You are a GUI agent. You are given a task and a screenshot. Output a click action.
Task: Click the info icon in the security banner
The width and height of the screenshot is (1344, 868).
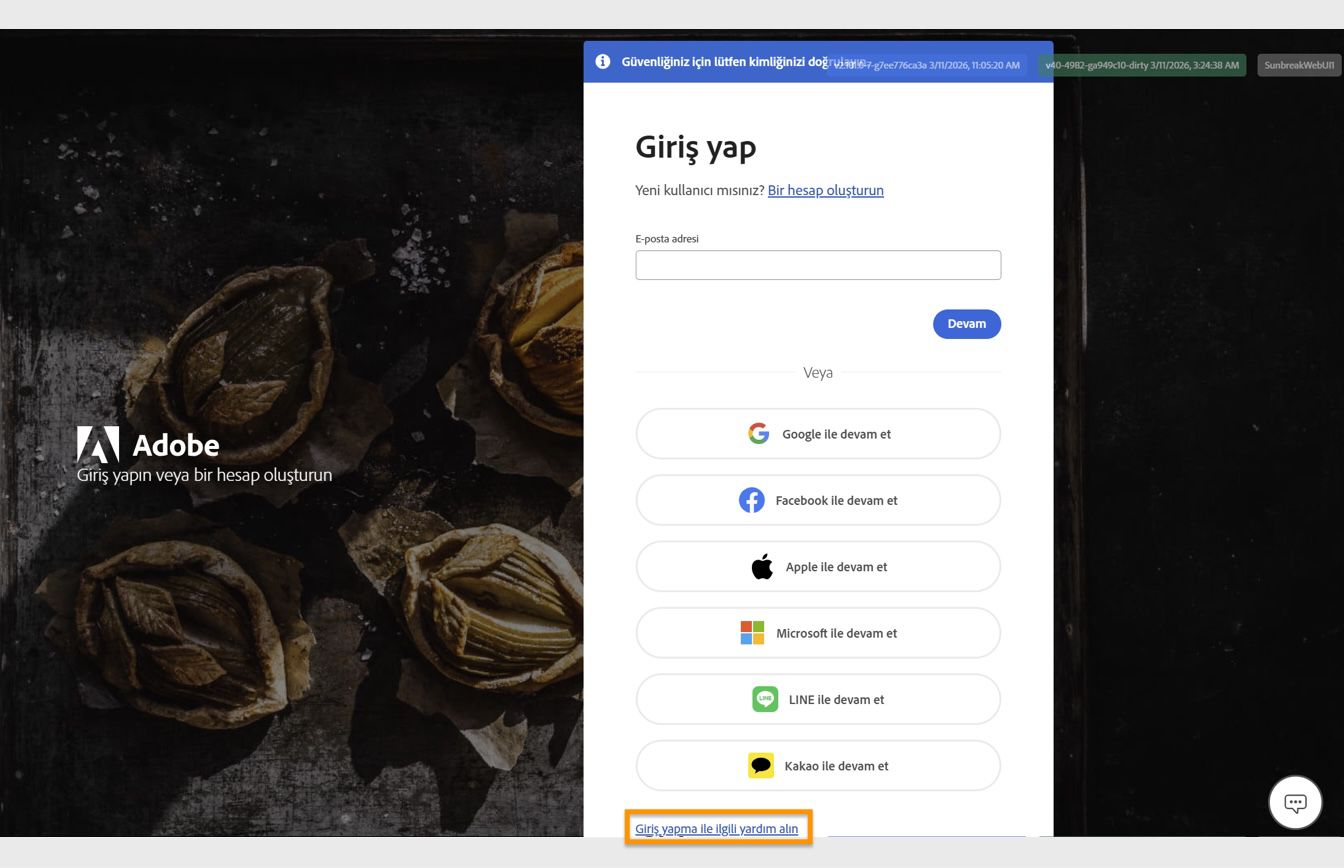tap(603, 62)
